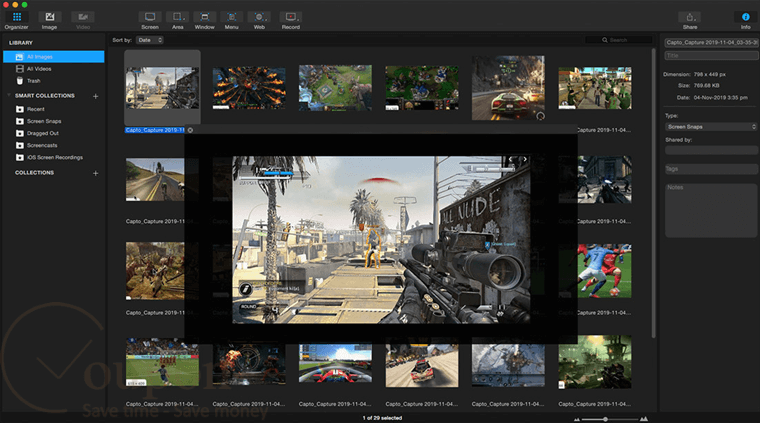This screenshot has height=423, width=760.
Task: Close the quick look preview
Action: click(x=190, y=130)
